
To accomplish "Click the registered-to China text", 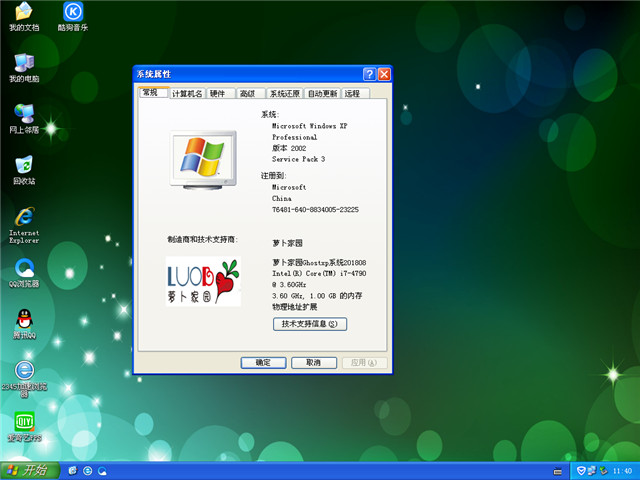I will 282,198.
